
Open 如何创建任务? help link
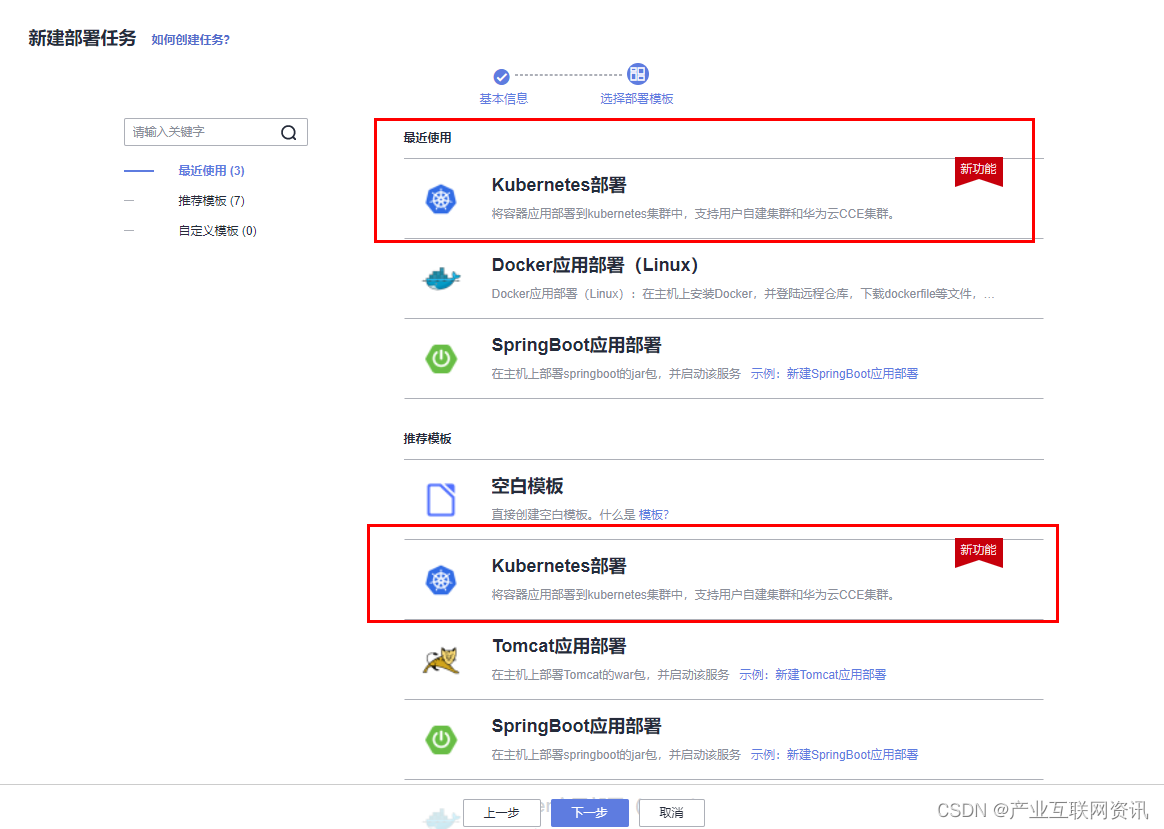click(x=191, y=39)
